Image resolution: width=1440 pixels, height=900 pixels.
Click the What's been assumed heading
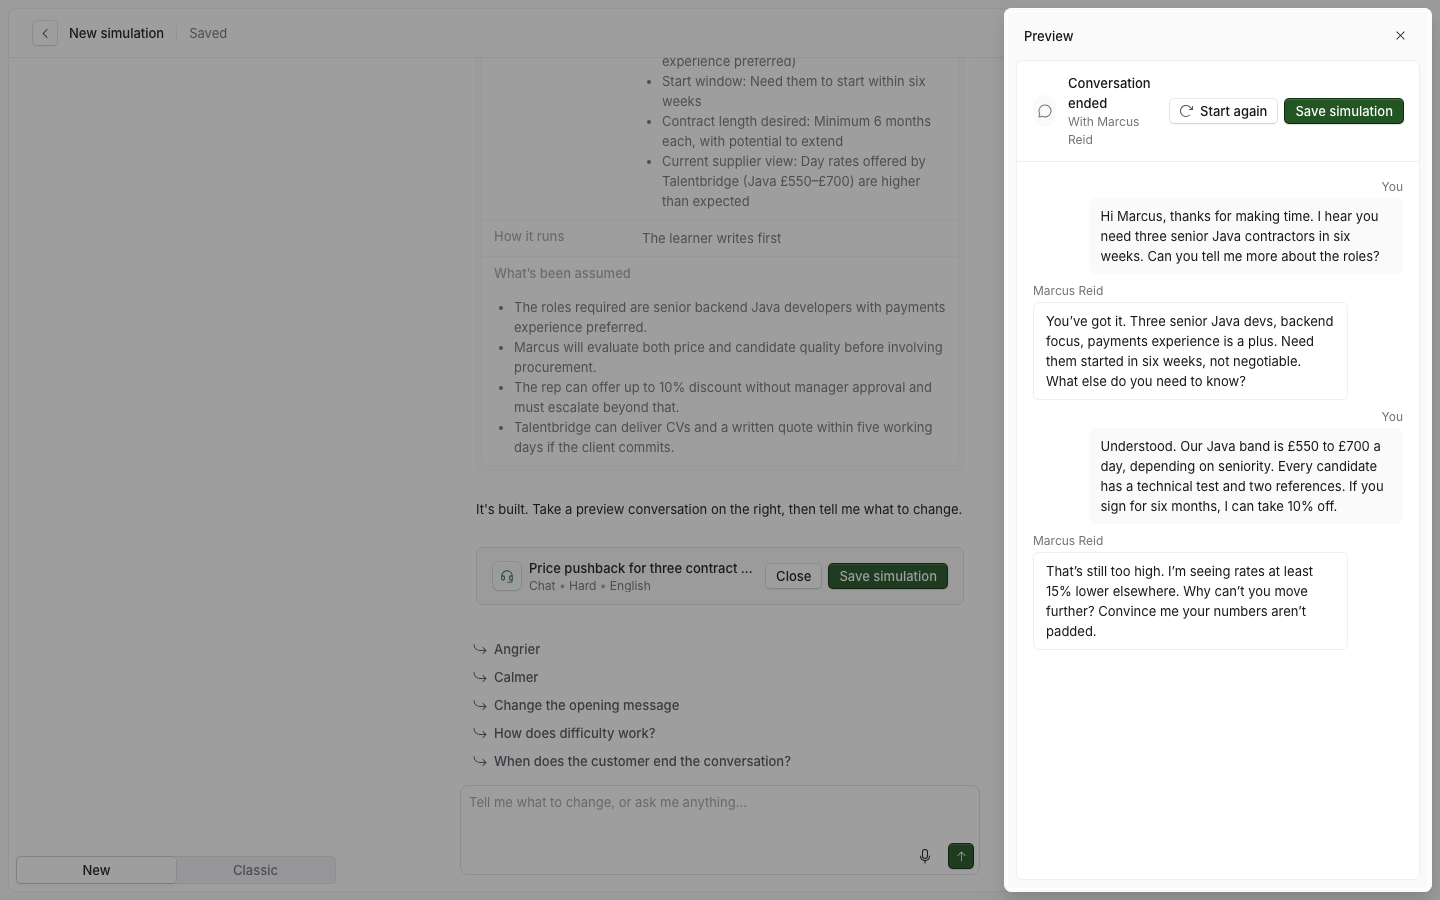(562, 273)
